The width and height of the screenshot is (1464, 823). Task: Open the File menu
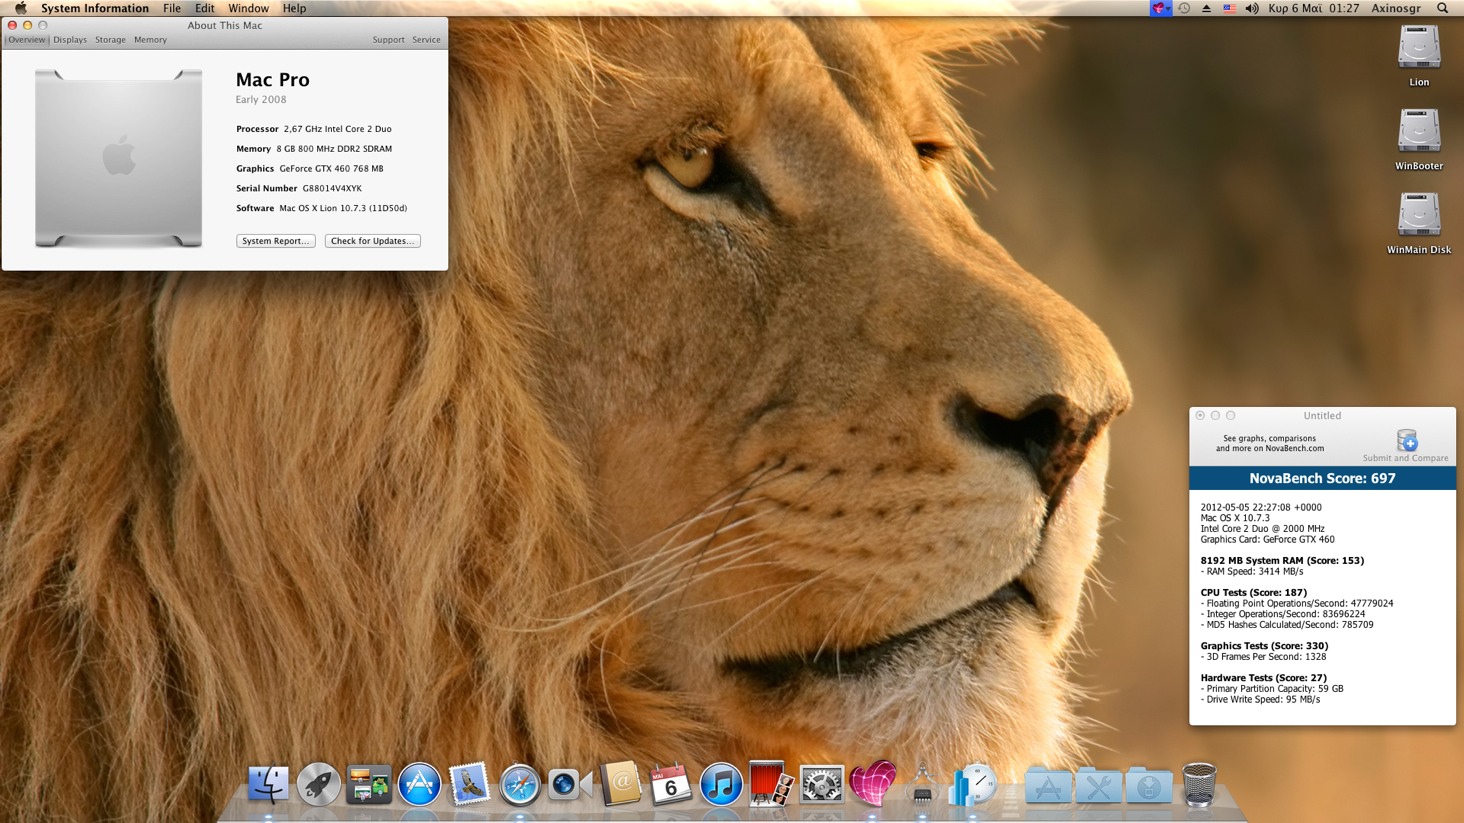pos(172,8)
